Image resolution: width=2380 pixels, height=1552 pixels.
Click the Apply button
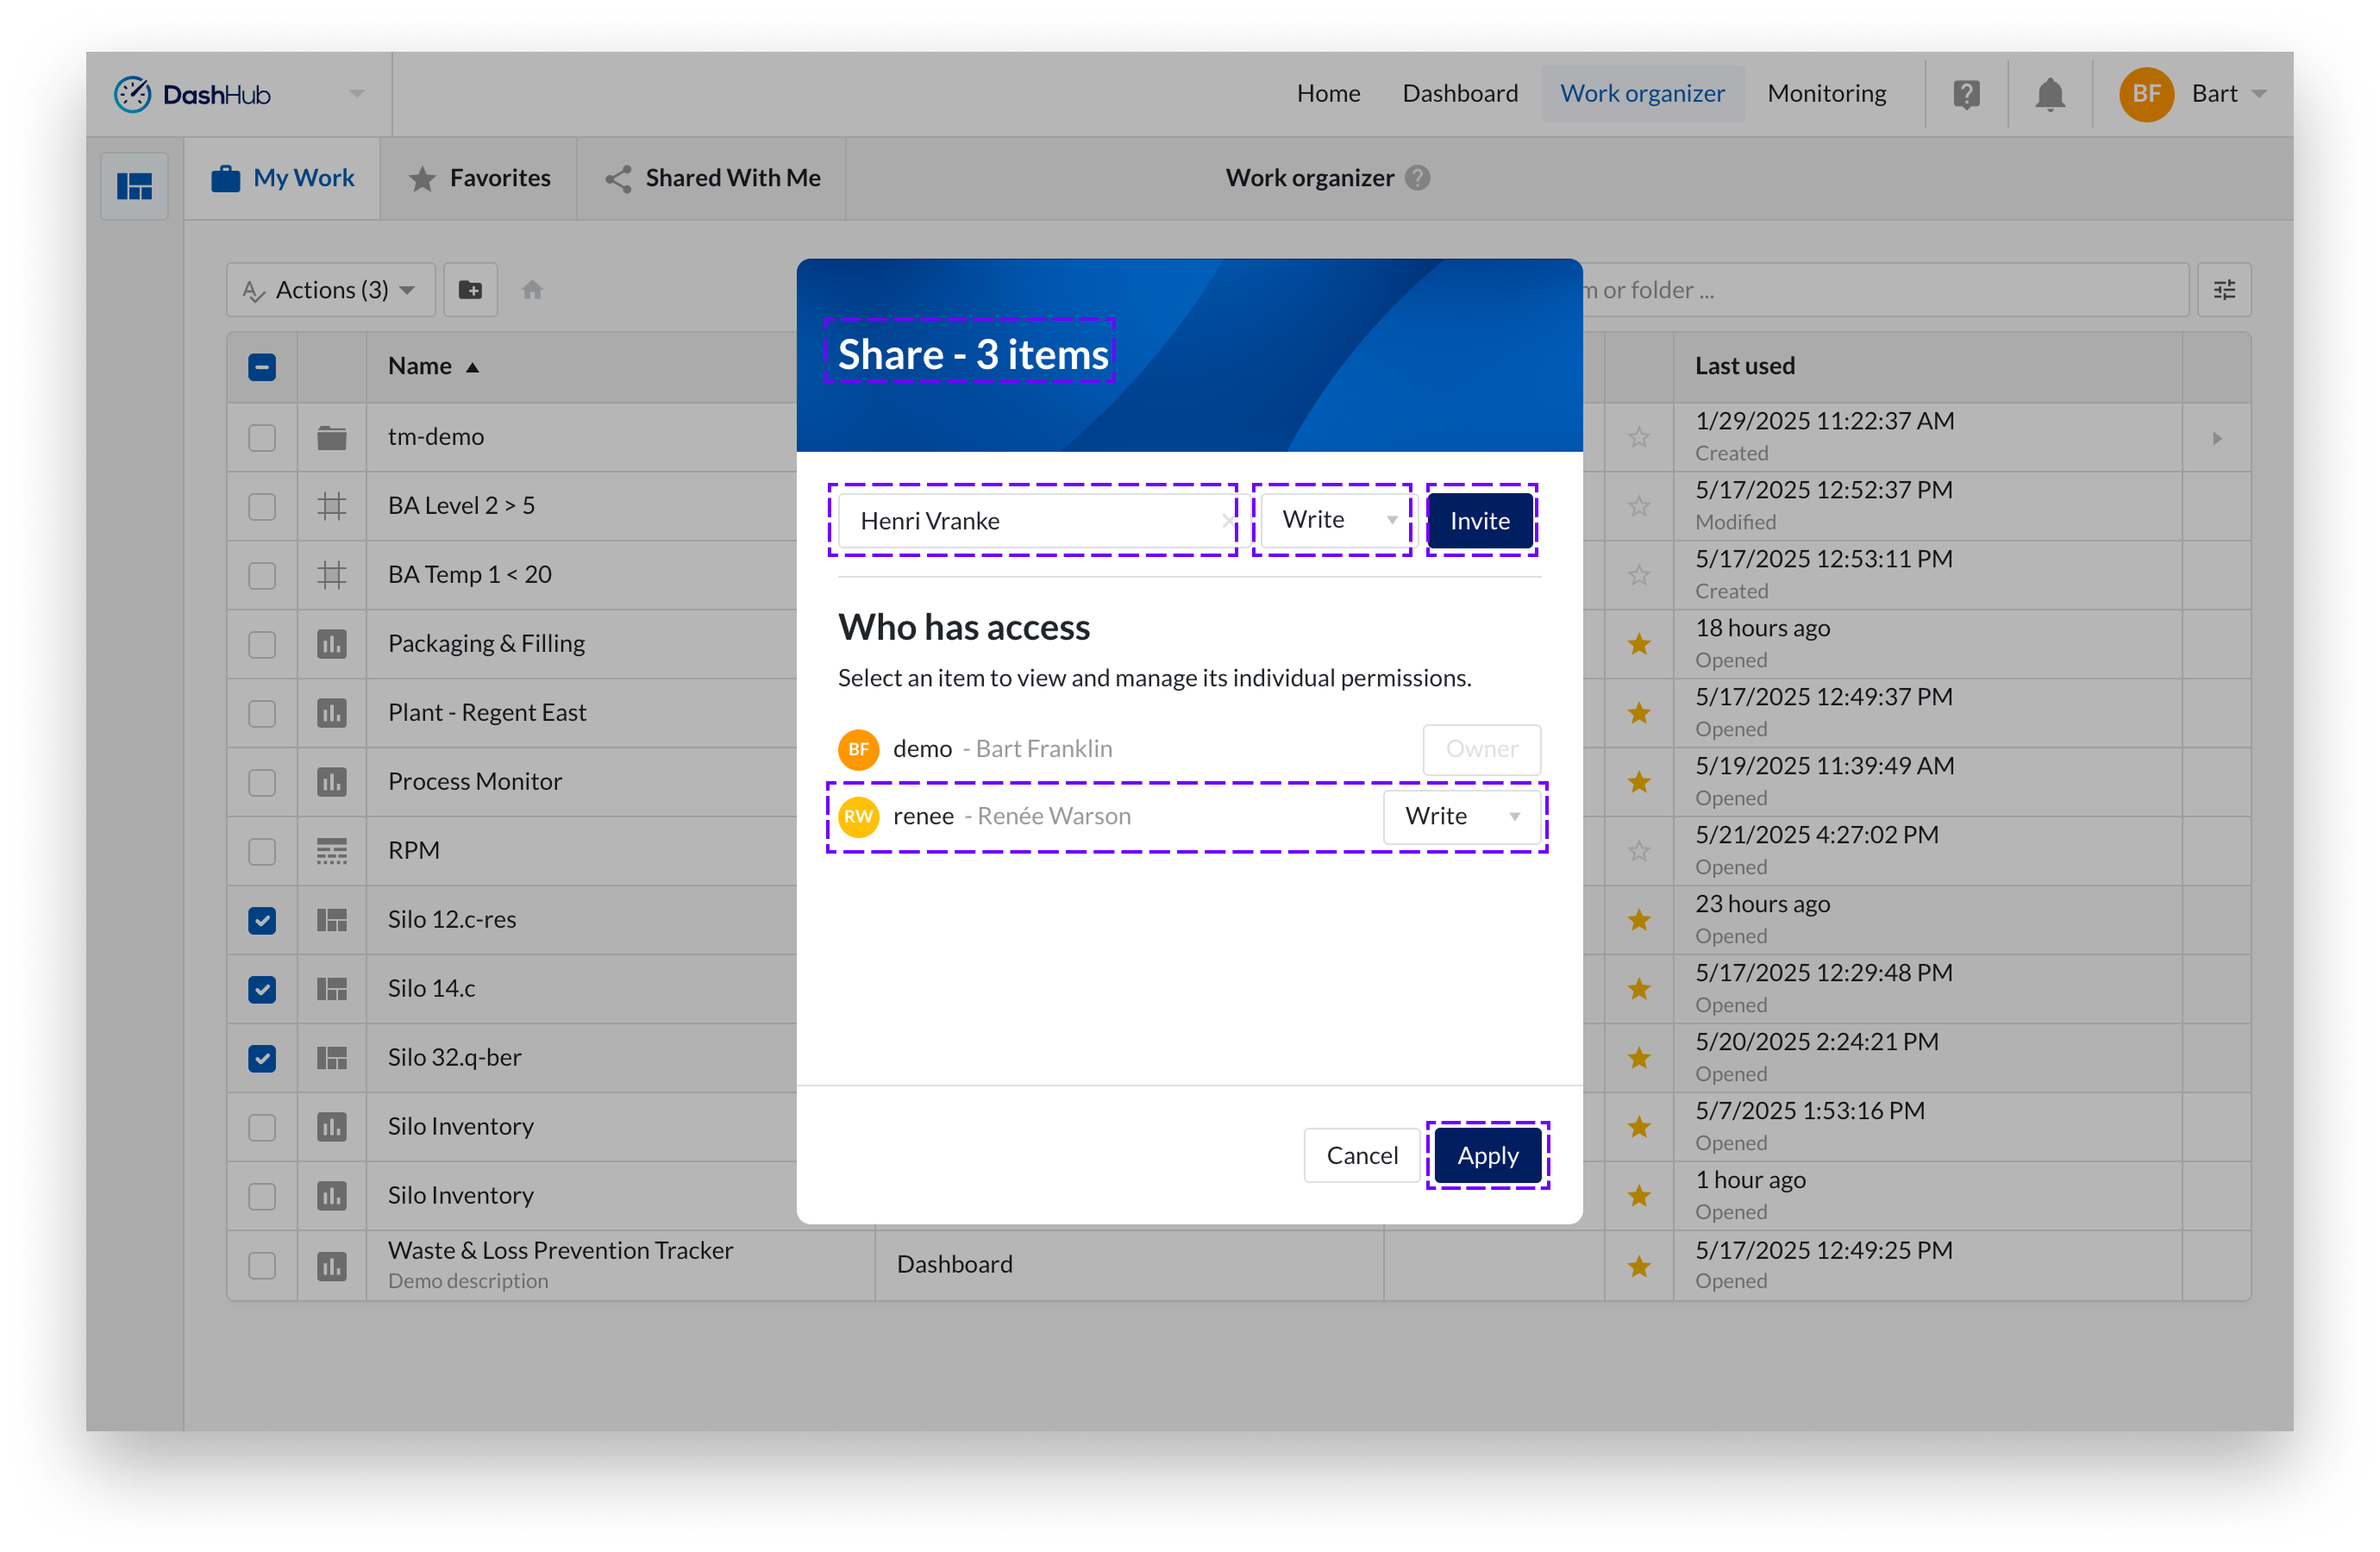(x=1487, y=1156)
